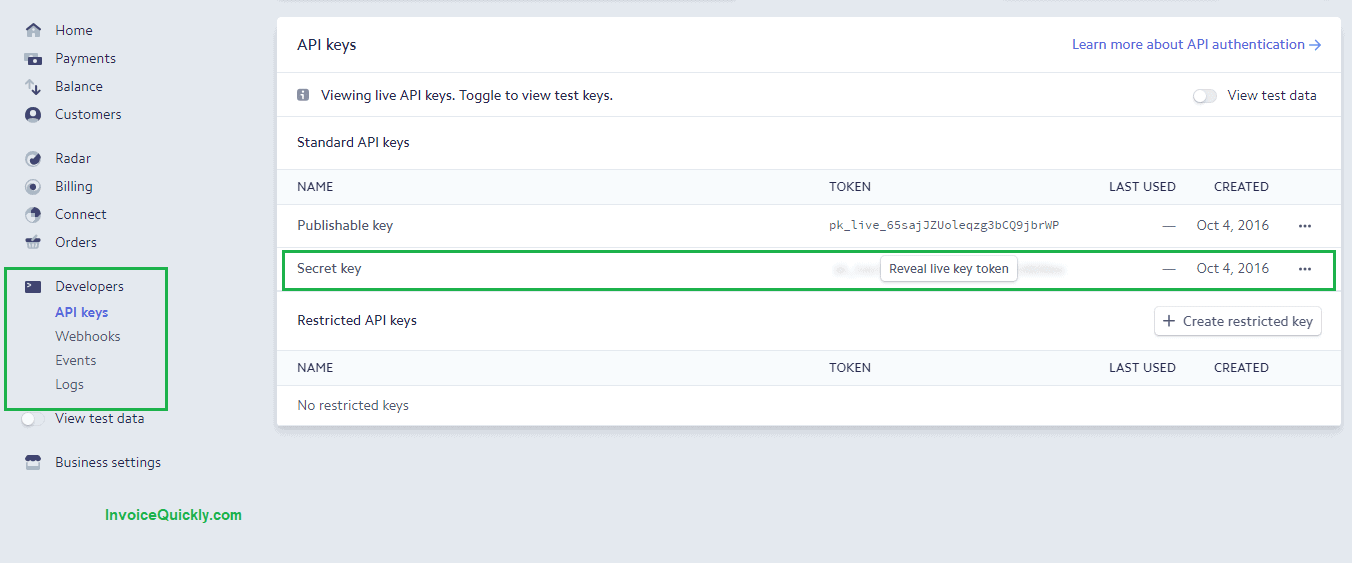The width and height of the screenshot is (1352, 563).
Task: Click the Orders basket icon
Action: pyautogui.click(x=33, y=242)
